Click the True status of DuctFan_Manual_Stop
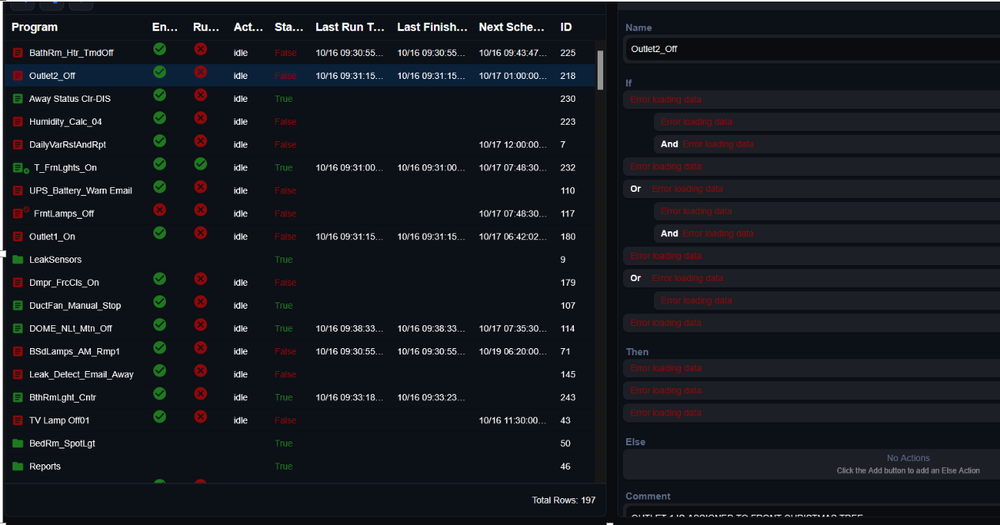The height and width of the screenshot is (525, 1000). (x=283, y=306)
